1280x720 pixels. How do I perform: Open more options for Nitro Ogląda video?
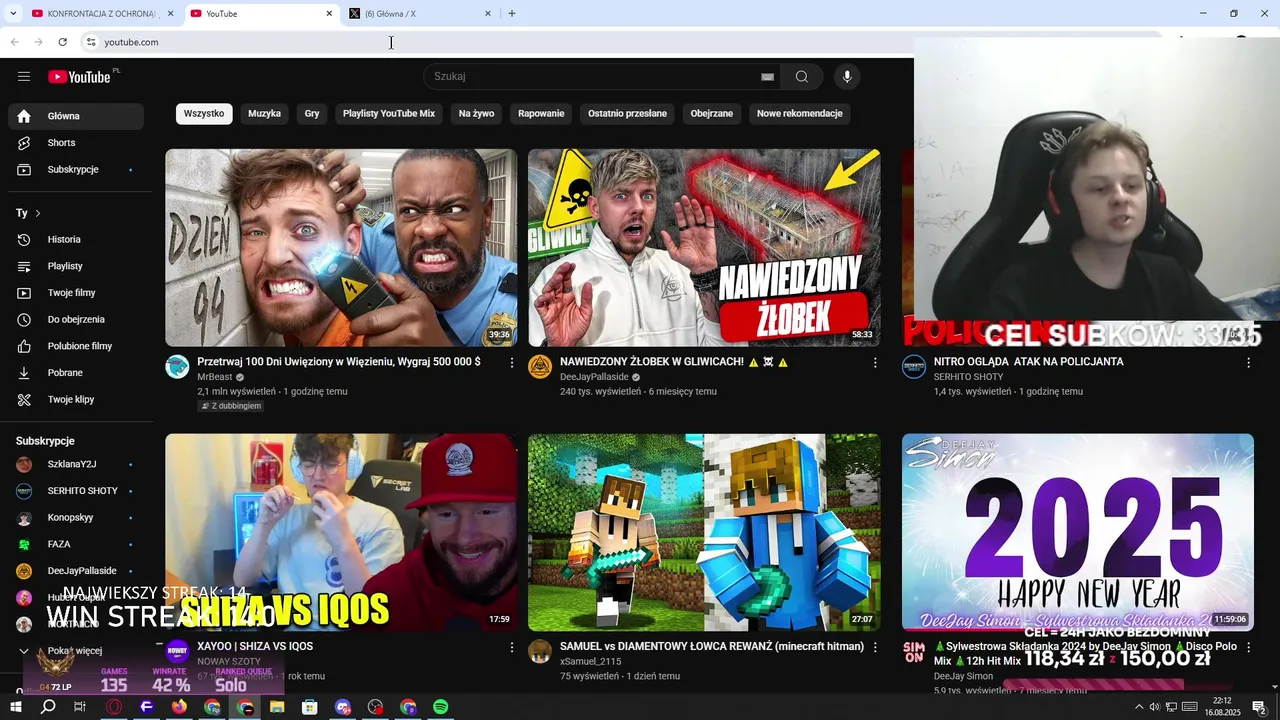tap(1248, 363)
